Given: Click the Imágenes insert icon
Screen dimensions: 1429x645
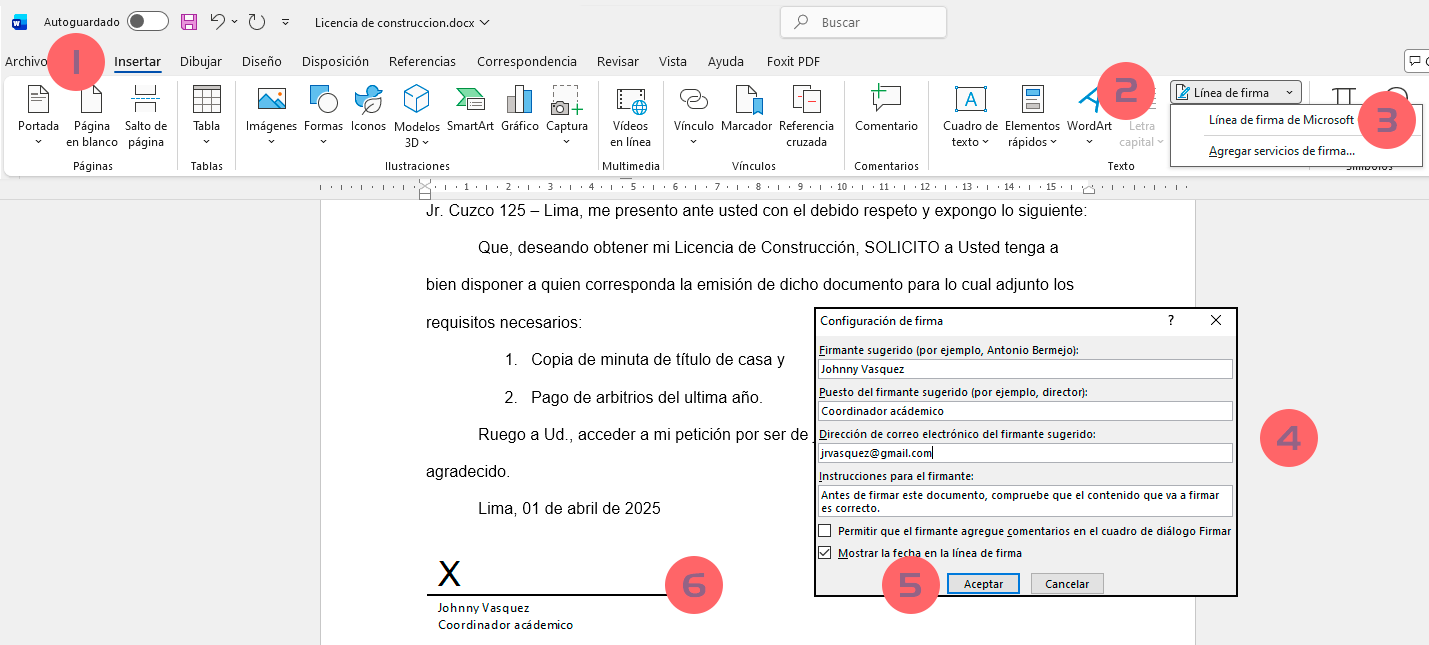Looking at the screenshot, I should pyautogui.click(x=272, y=99).
